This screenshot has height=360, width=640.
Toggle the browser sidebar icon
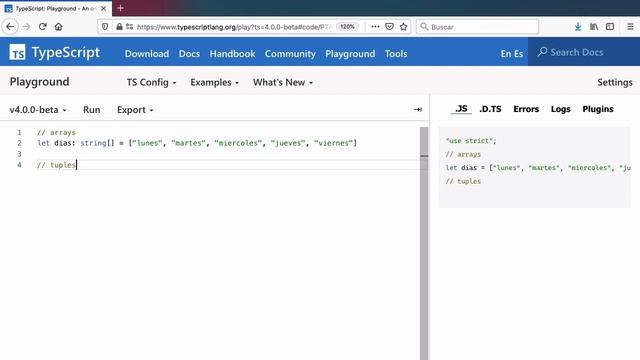pos(610,27)
